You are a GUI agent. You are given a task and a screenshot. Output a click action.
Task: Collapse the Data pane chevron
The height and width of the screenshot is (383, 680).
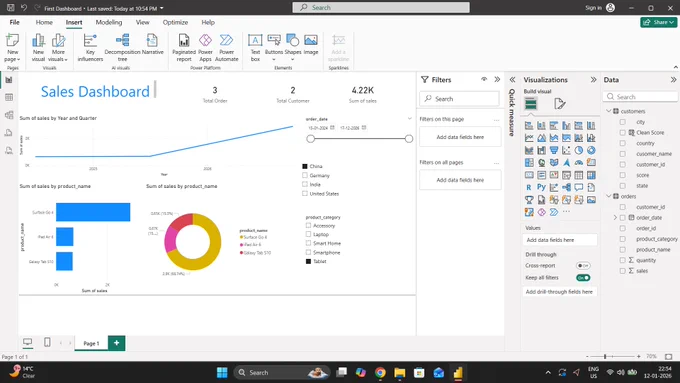click(x=673, y=80)
